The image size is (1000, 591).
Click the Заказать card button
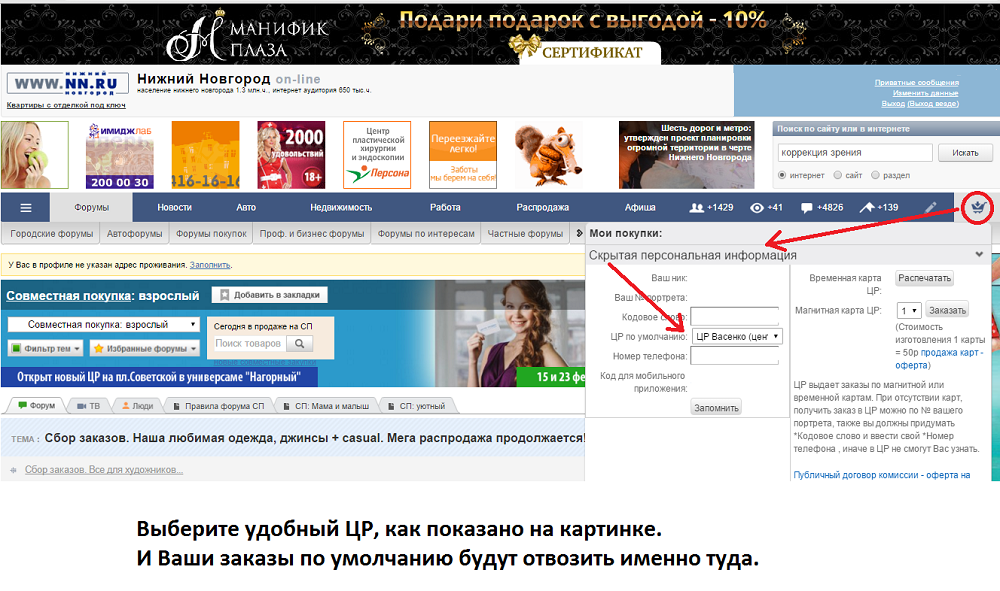click(947, 310)
